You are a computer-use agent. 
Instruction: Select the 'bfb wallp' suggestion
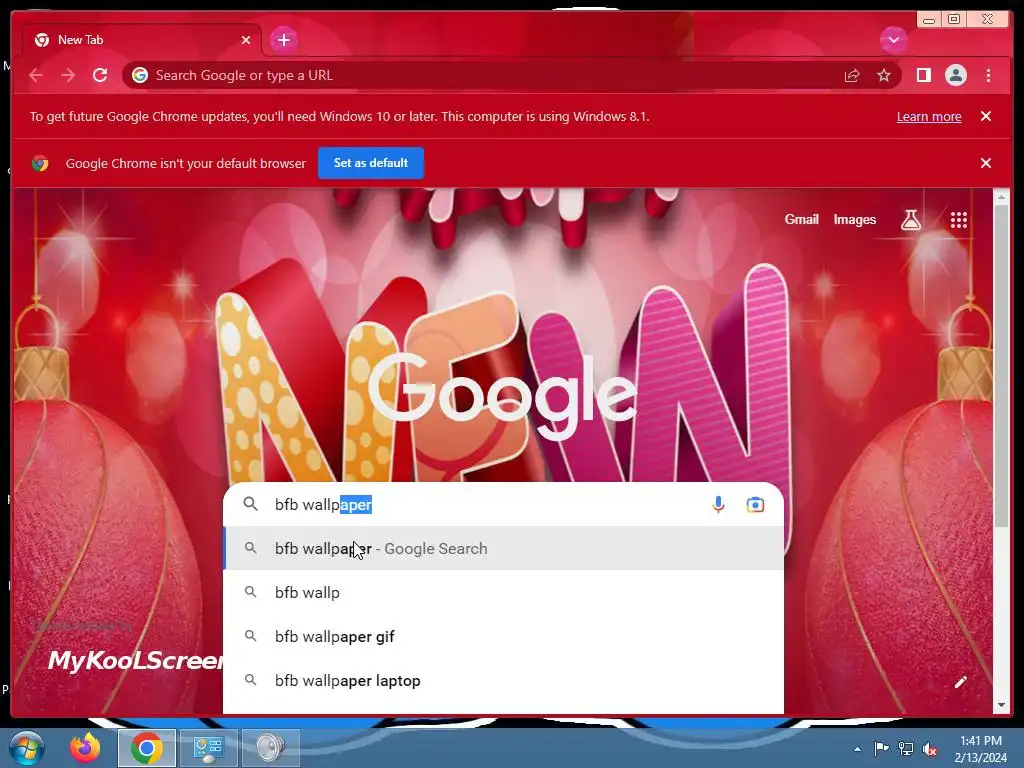tap(504, 592)
